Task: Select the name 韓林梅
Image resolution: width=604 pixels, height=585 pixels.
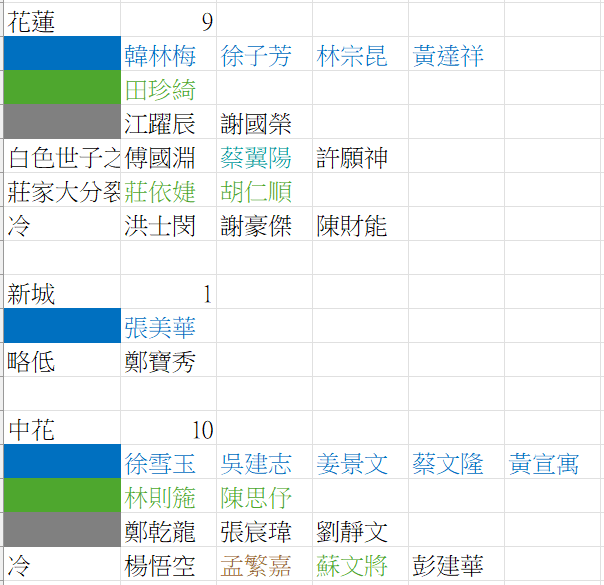Action: (160, 56)
